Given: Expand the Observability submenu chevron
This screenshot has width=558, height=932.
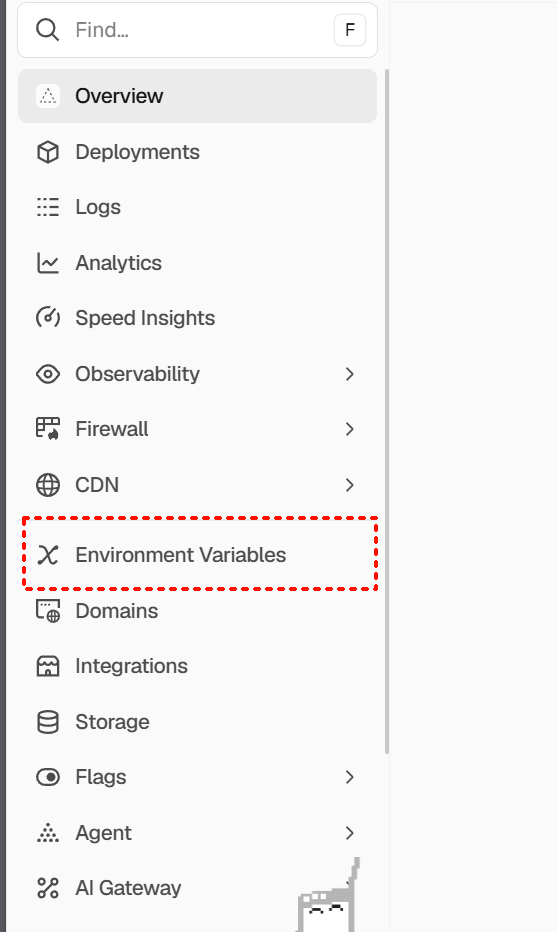Looking at the screenshot, I should (x=349, y=374).
